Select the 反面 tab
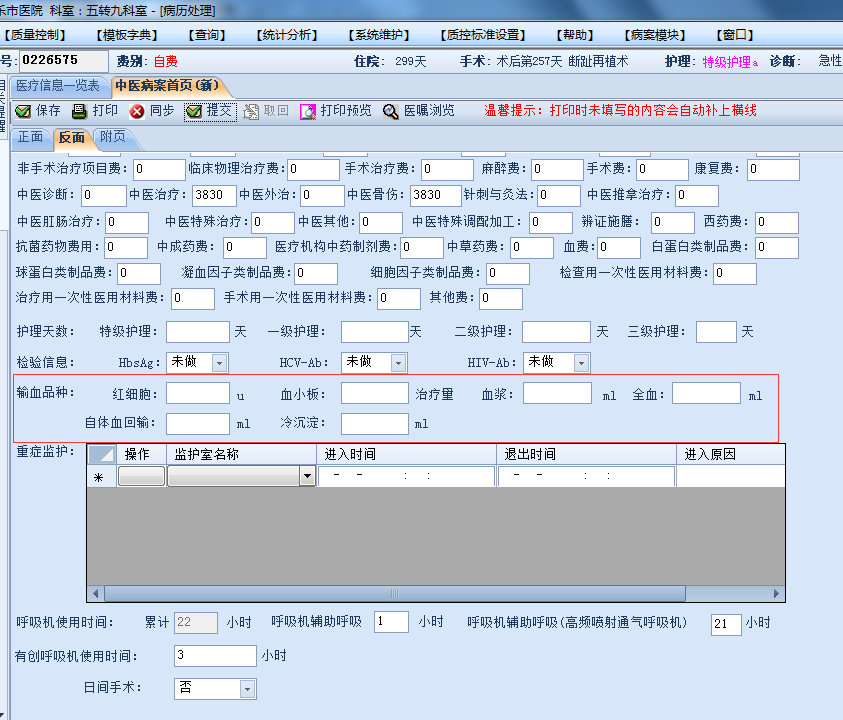 pyautogui.click(x=72, y=138)
